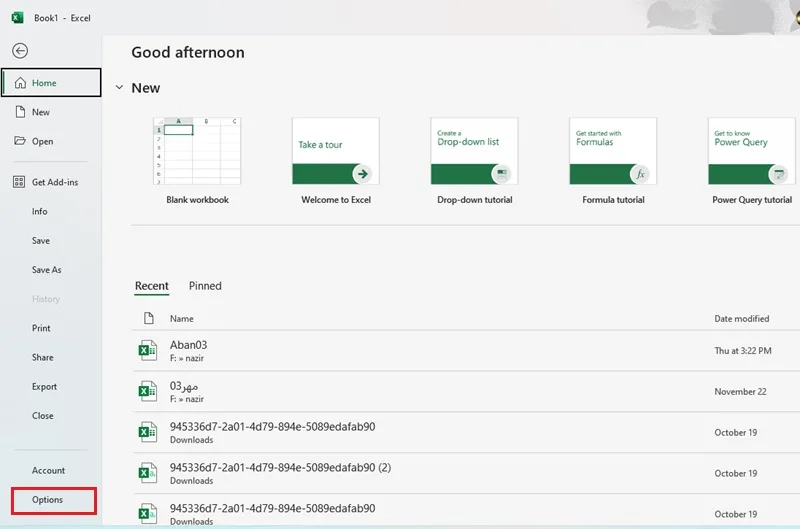The height and width of the screenshot is (529, 800).
Task: Click the Get Add-ins grid icon
Action: pos(19,182)
